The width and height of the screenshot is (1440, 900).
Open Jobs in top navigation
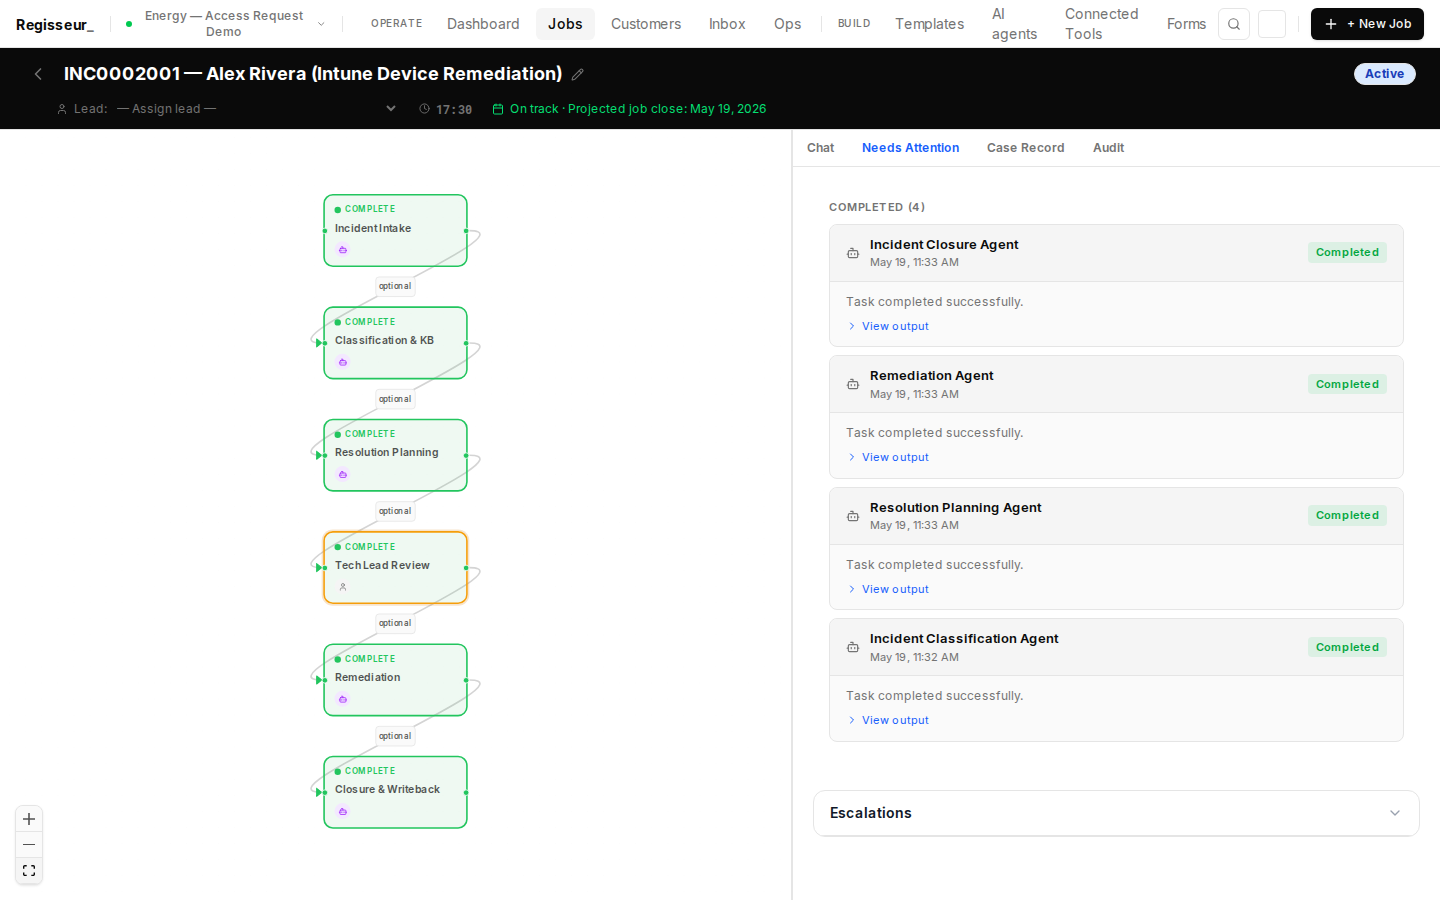[565, 24]
